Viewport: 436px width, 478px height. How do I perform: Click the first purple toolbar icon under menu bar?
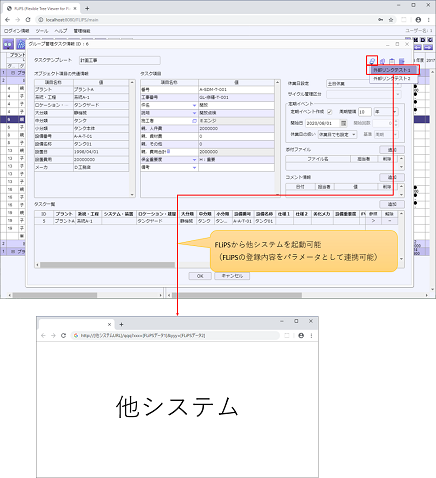tap(8, 44)
